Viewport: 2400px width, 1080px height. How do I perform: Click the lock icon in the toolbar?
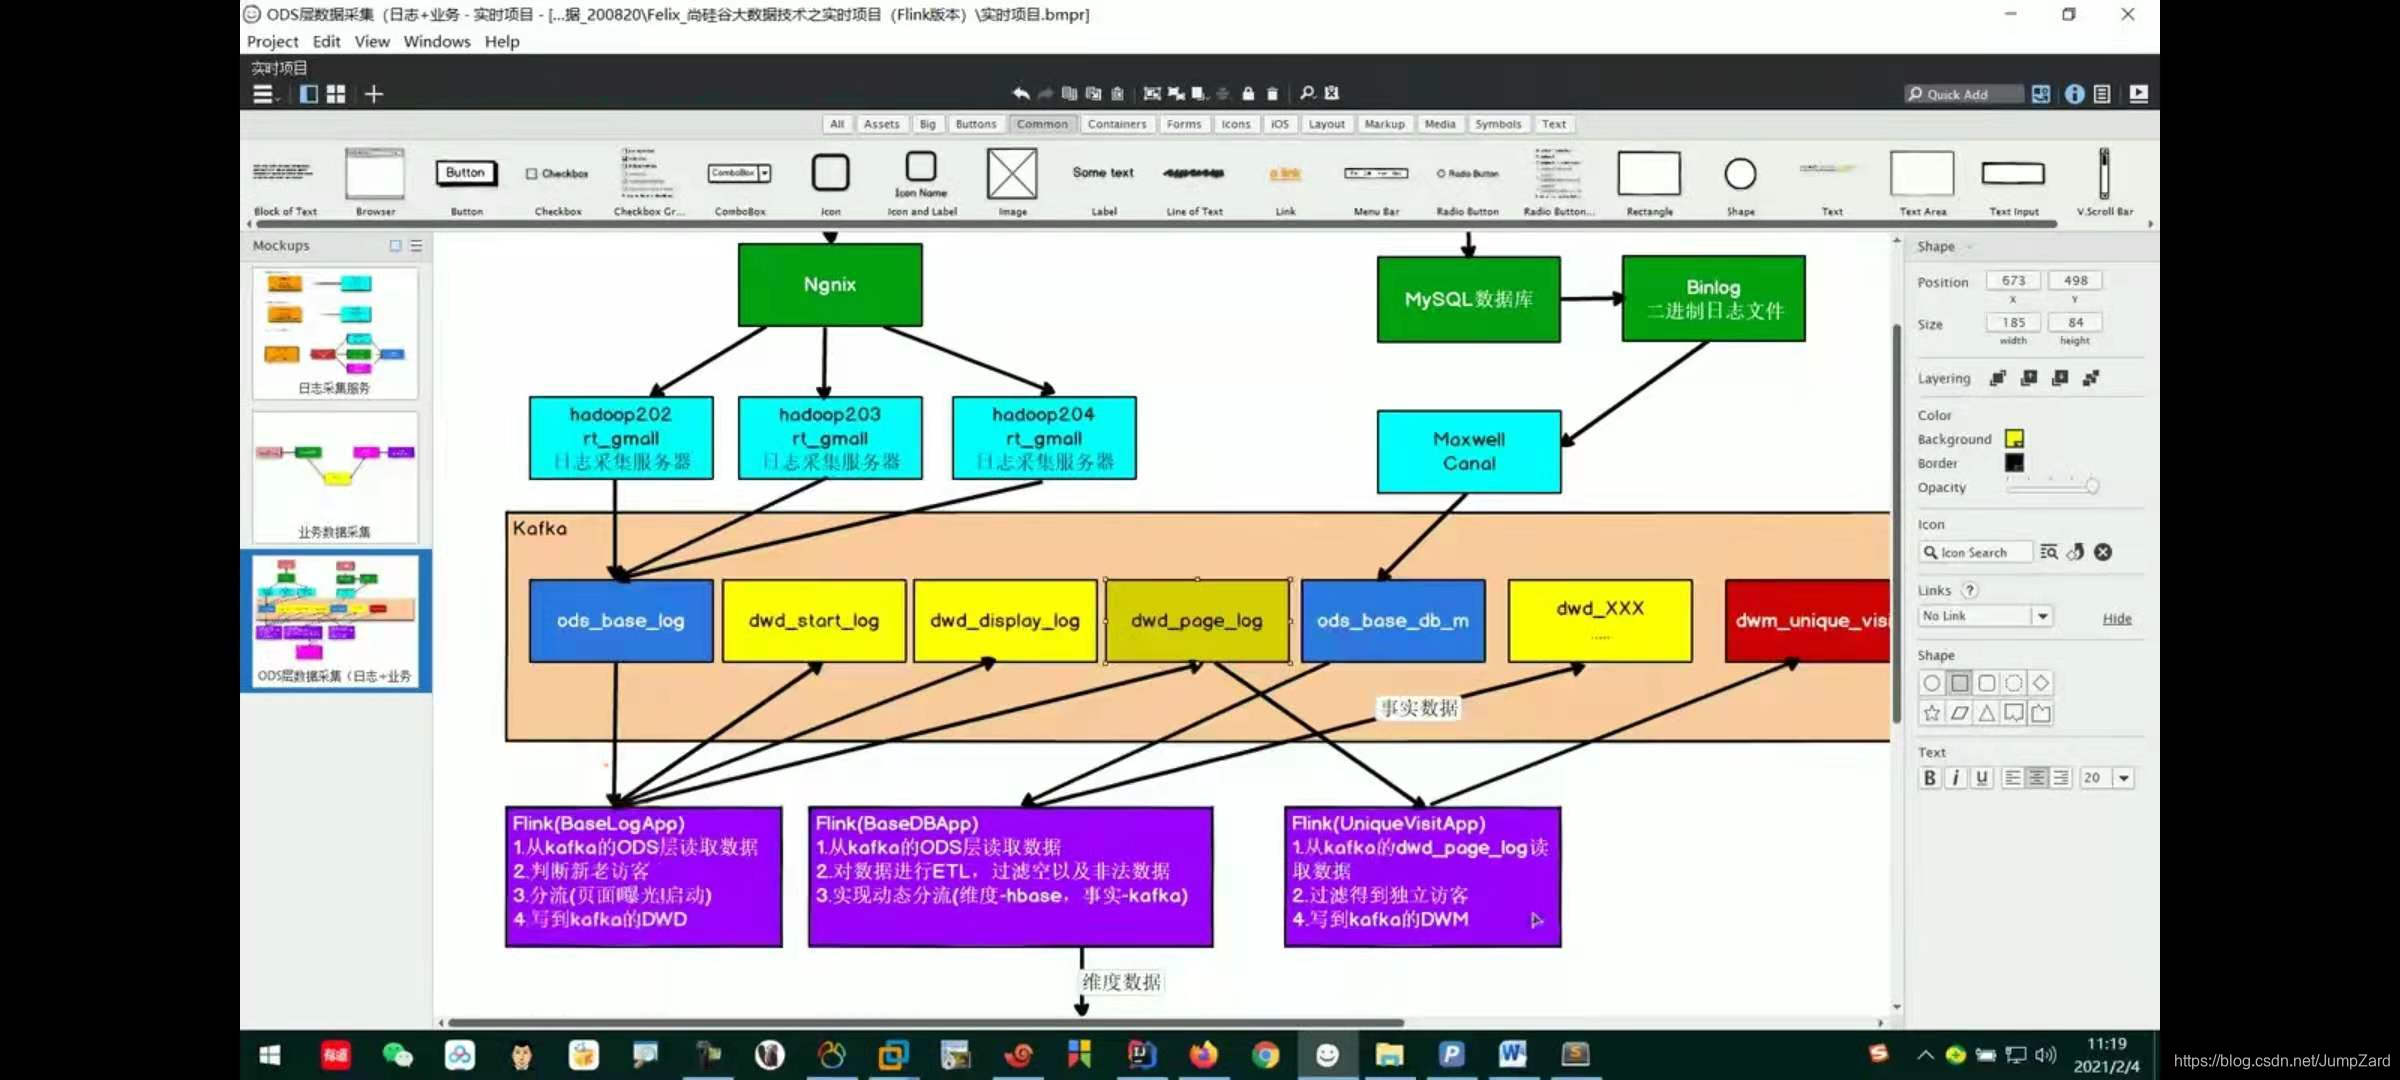[x=1248, y=93]
